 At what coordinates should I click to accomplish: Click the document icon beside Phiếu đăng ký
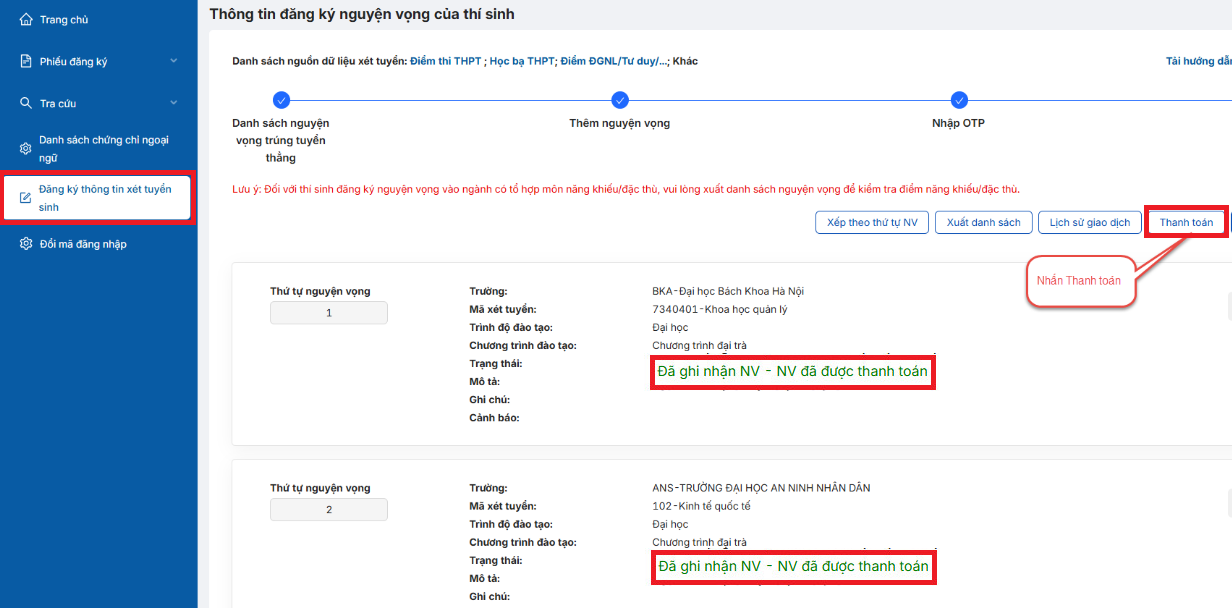[27, 62]
